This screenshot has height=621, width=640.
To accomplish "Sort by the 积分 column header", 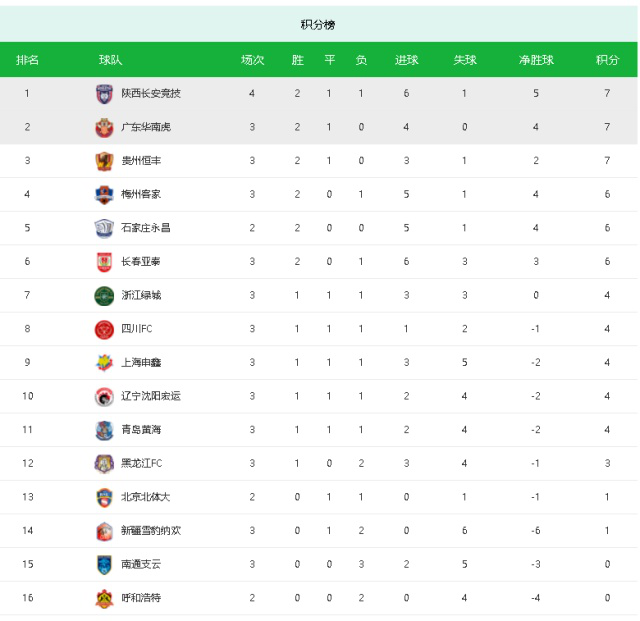I will click(x=607, y=60).
